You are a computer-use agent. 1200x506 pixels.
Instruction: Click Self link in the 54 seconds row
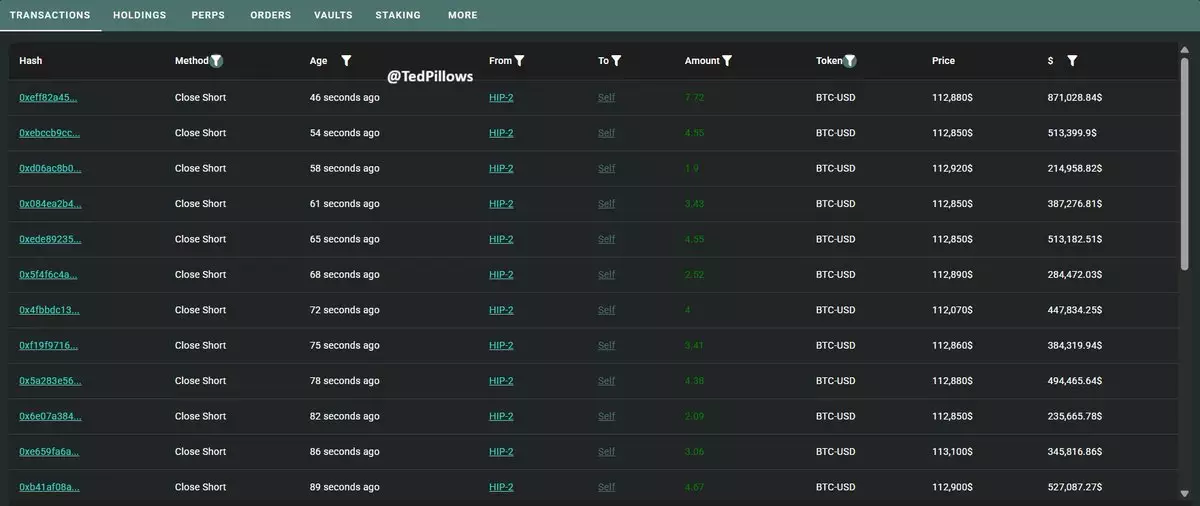(x=606, y=133)
